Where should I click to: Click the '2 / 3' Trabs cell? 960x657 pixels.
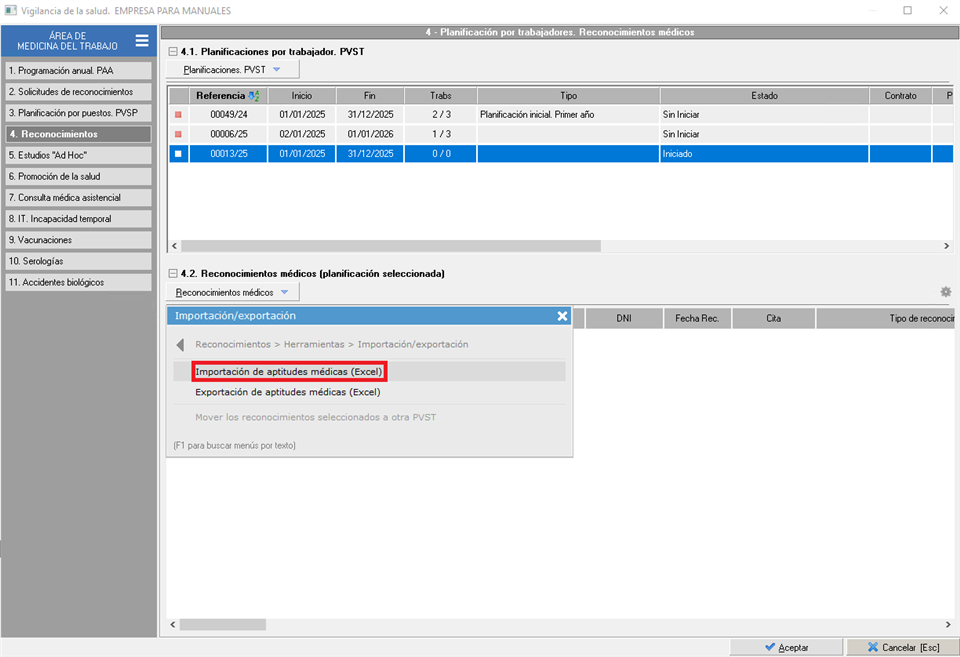pyautogui.click(x=441, y=115)
